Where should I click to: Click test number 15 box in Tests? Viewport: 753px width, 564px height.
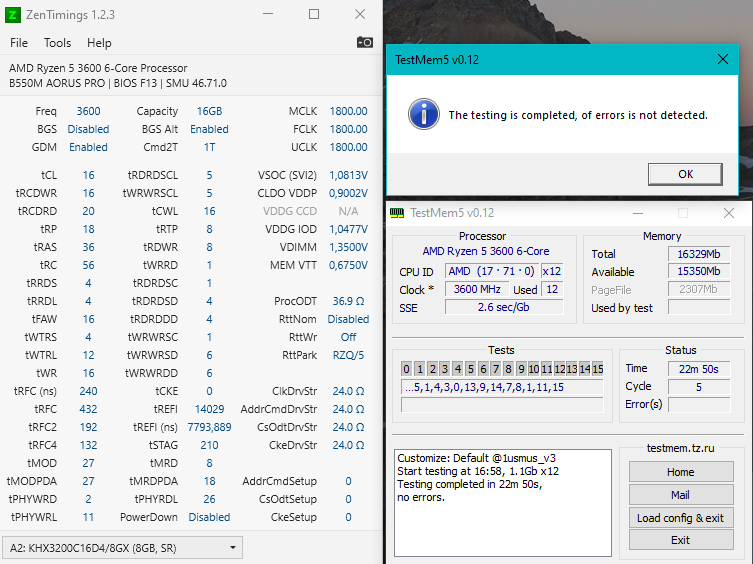point(597,369)
